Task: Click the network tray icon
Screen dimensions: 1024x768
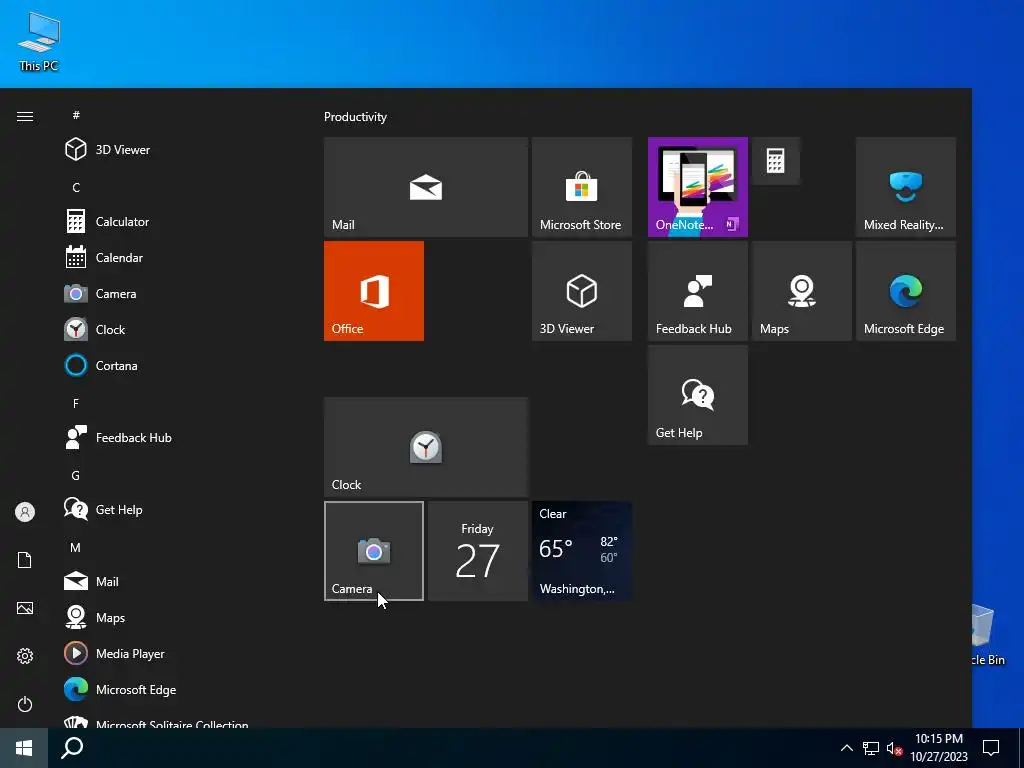Action: (871, 748)
